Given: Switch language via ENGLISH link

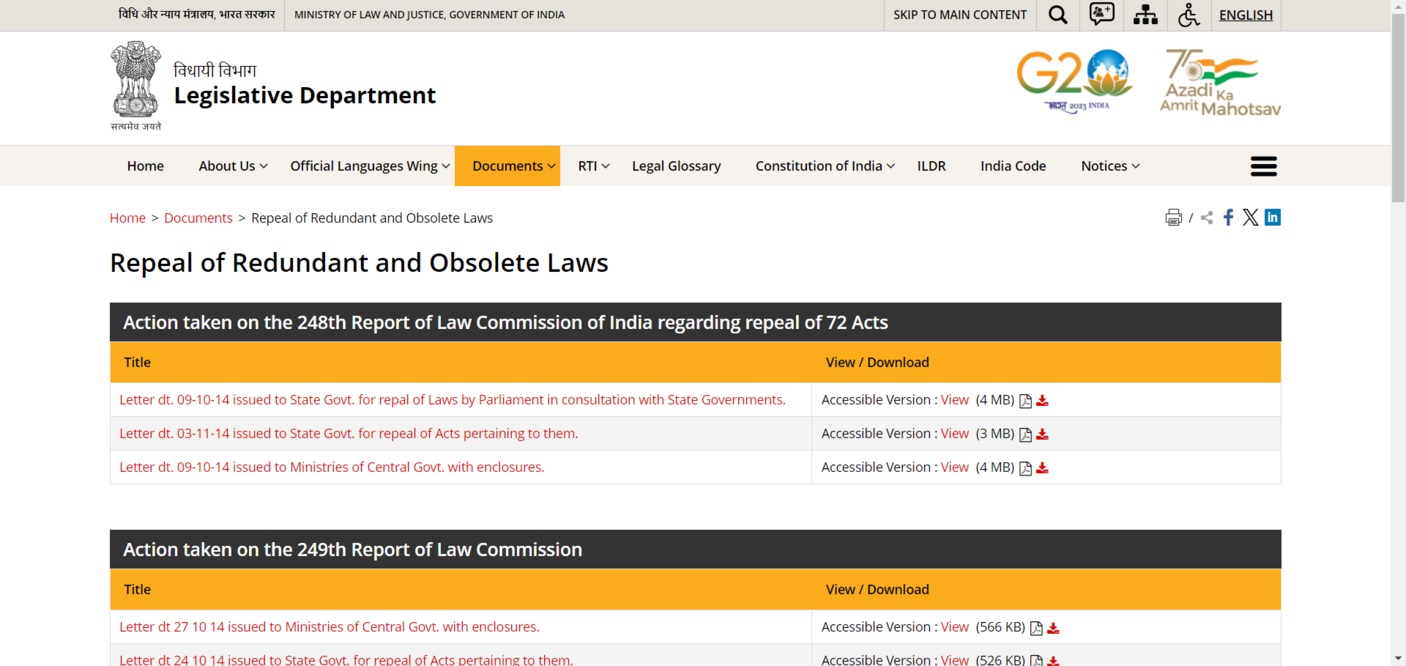Looking at the screenshot, I should click(x=1245, y=15).
